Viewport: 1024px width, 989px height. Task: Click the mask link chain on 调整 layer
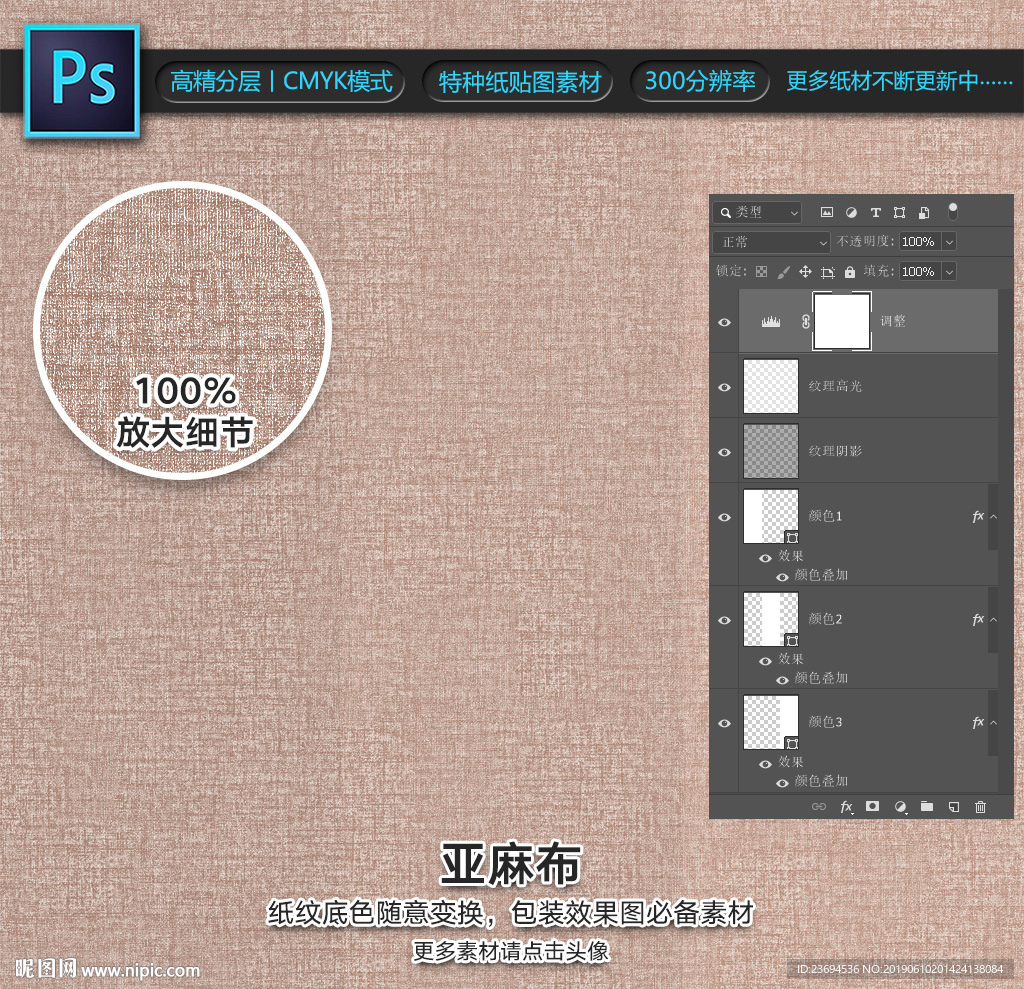pyautogui.click(x=806, y=321)
